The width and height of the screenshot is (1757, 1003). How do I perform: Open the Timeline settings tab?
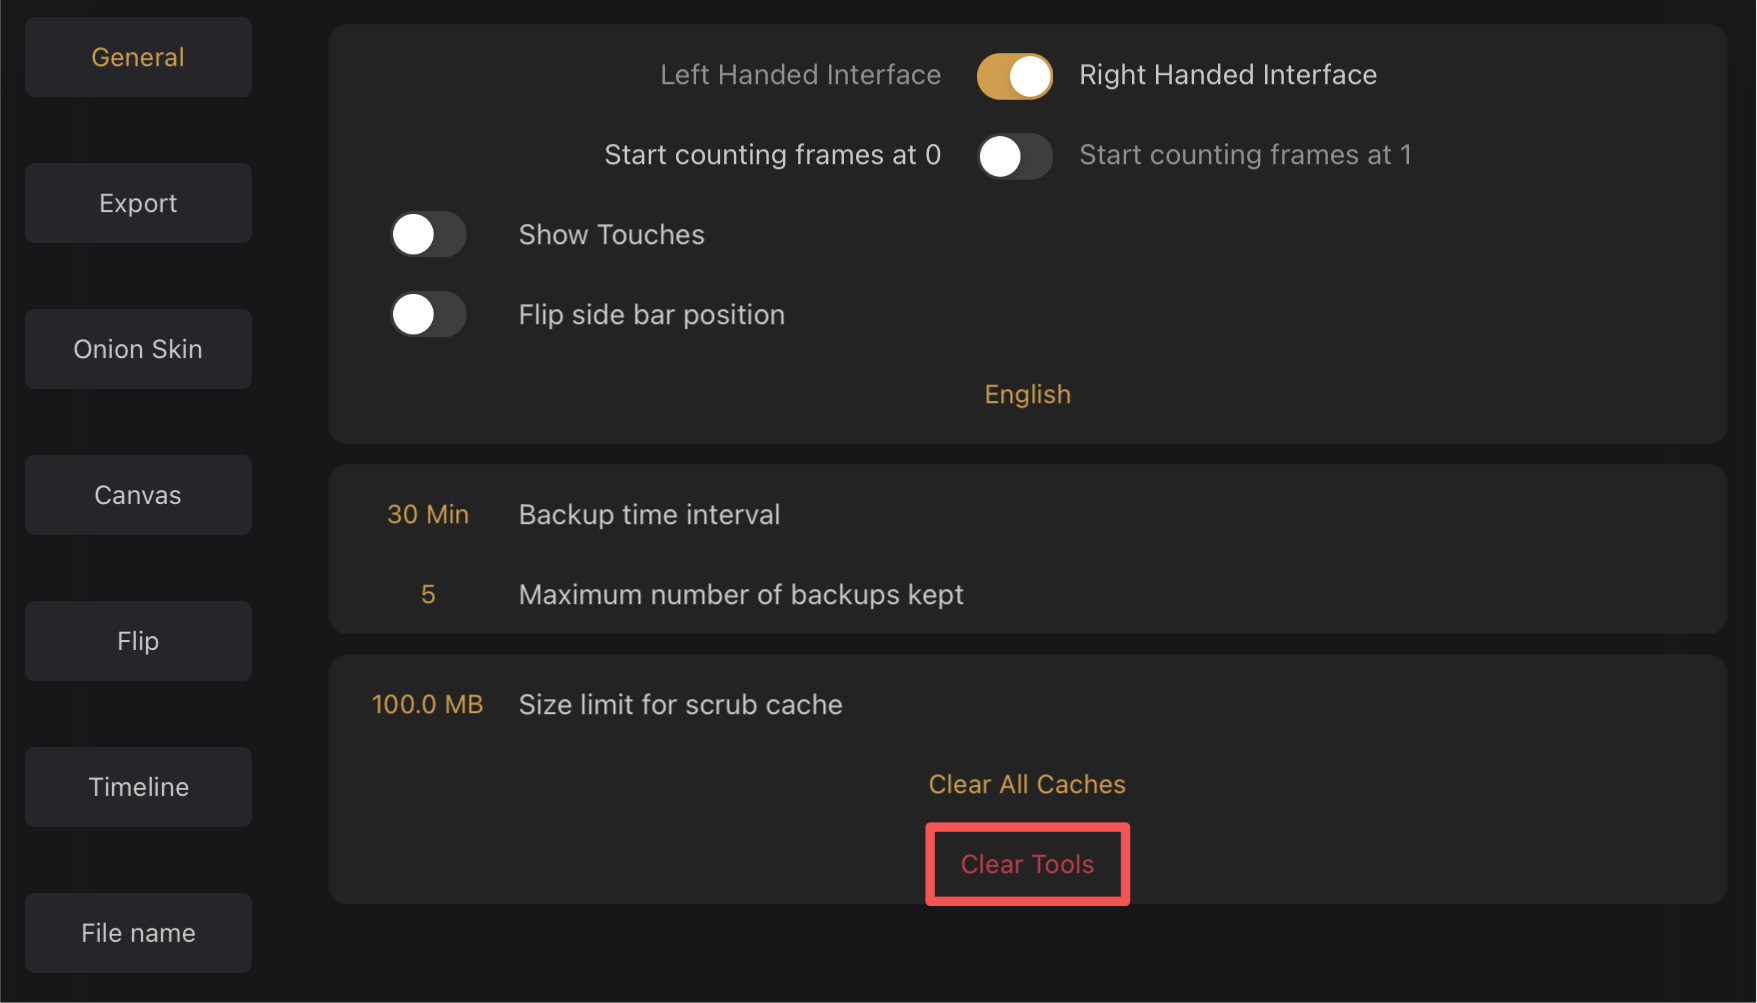[138, 787]
